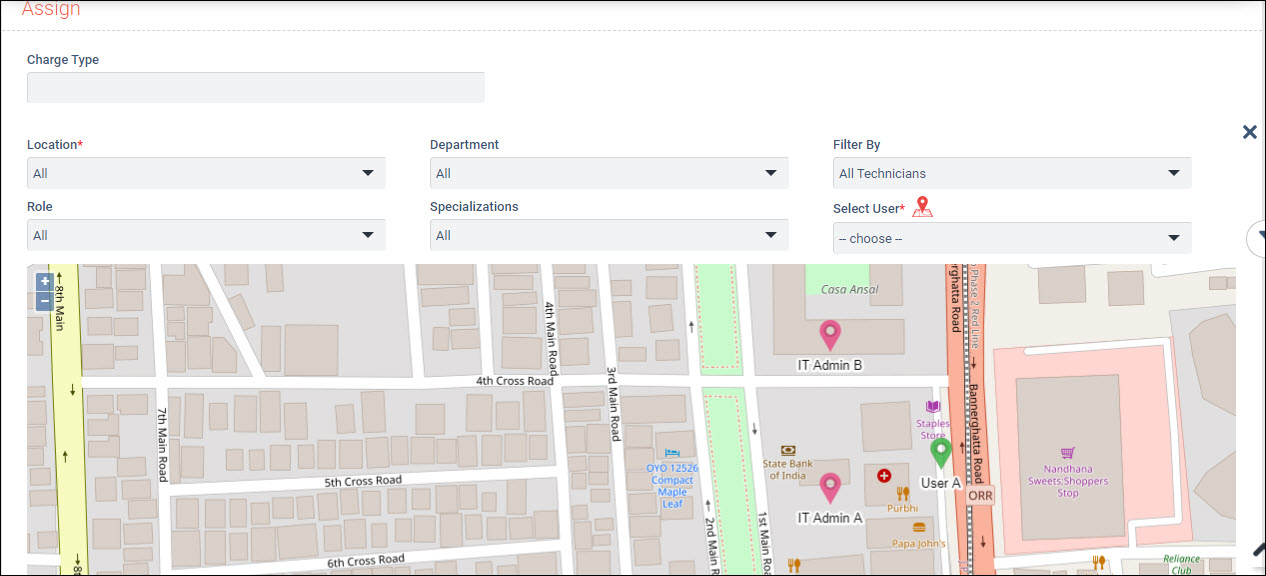Open the Location dropdown
Image resolution: width=1266 pixels, height=576 pixels.
206,173
